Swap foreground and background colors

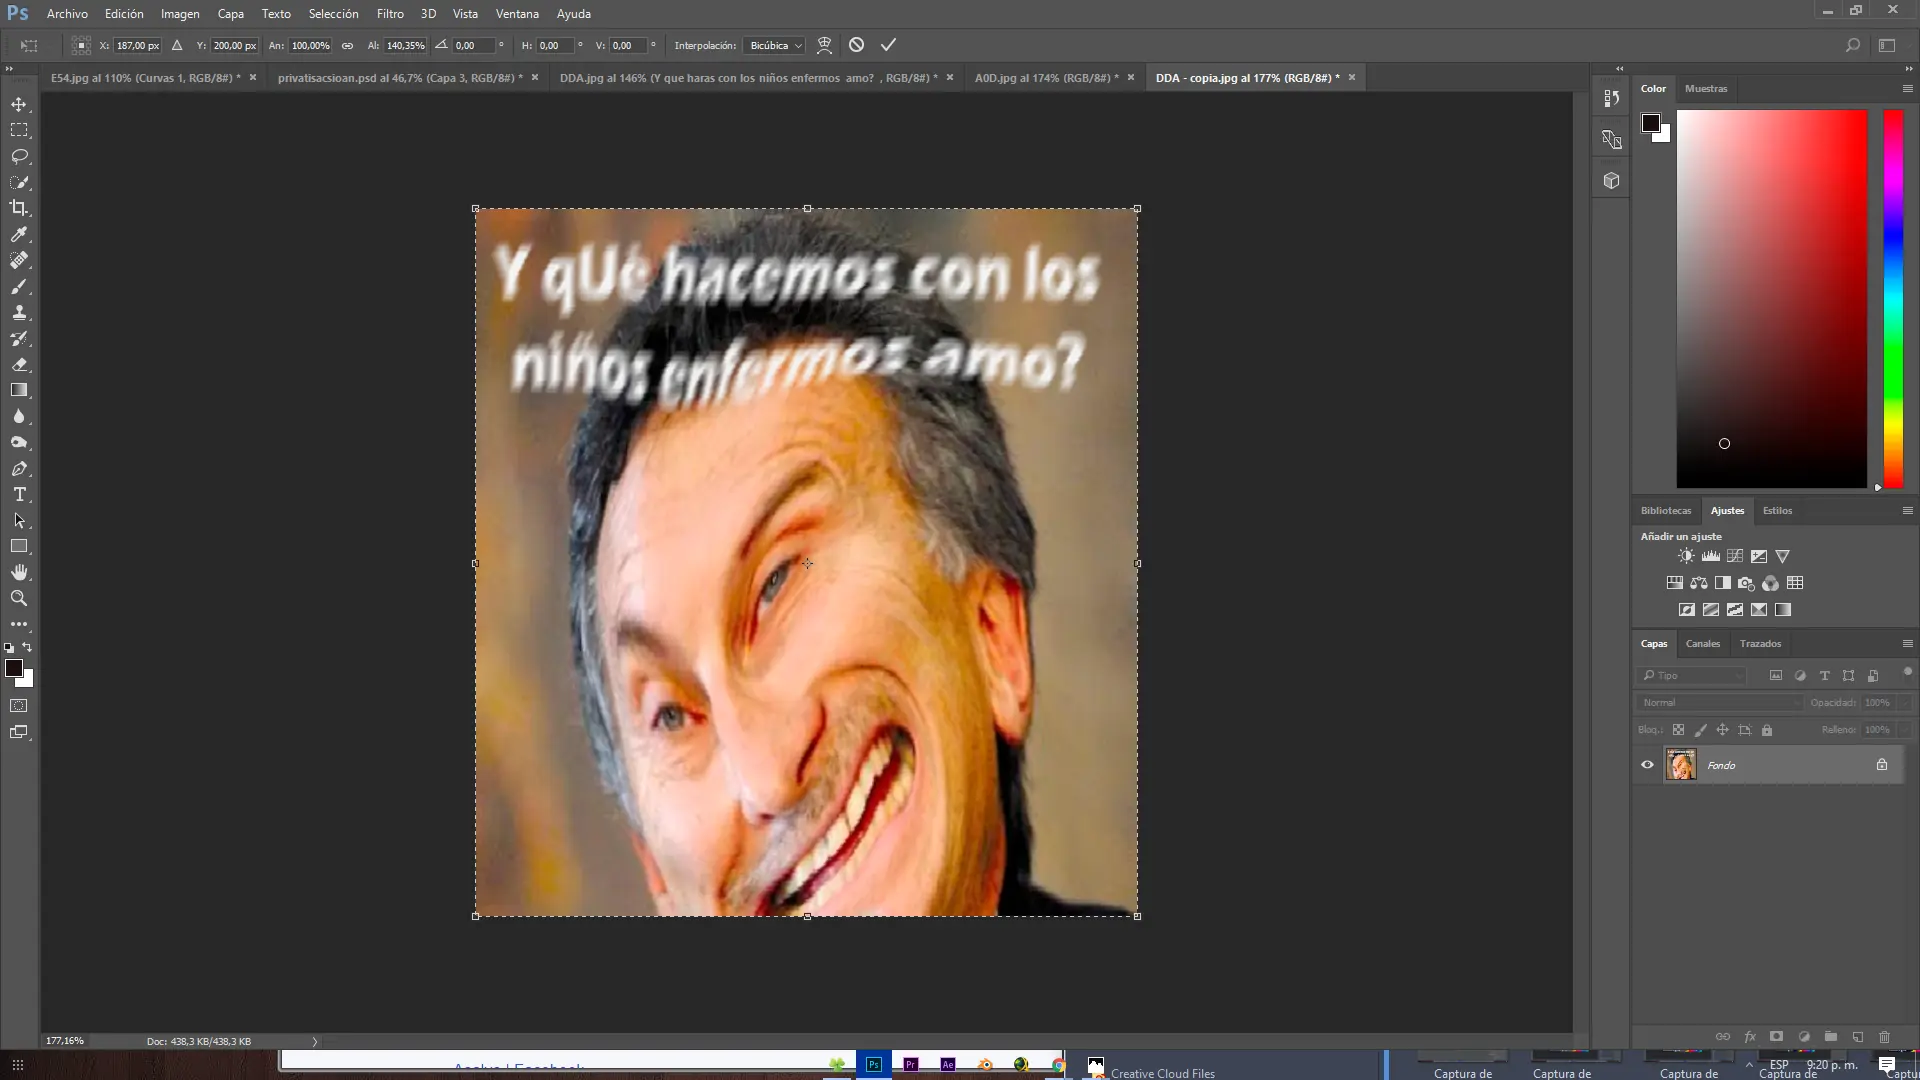click(27, 647)
